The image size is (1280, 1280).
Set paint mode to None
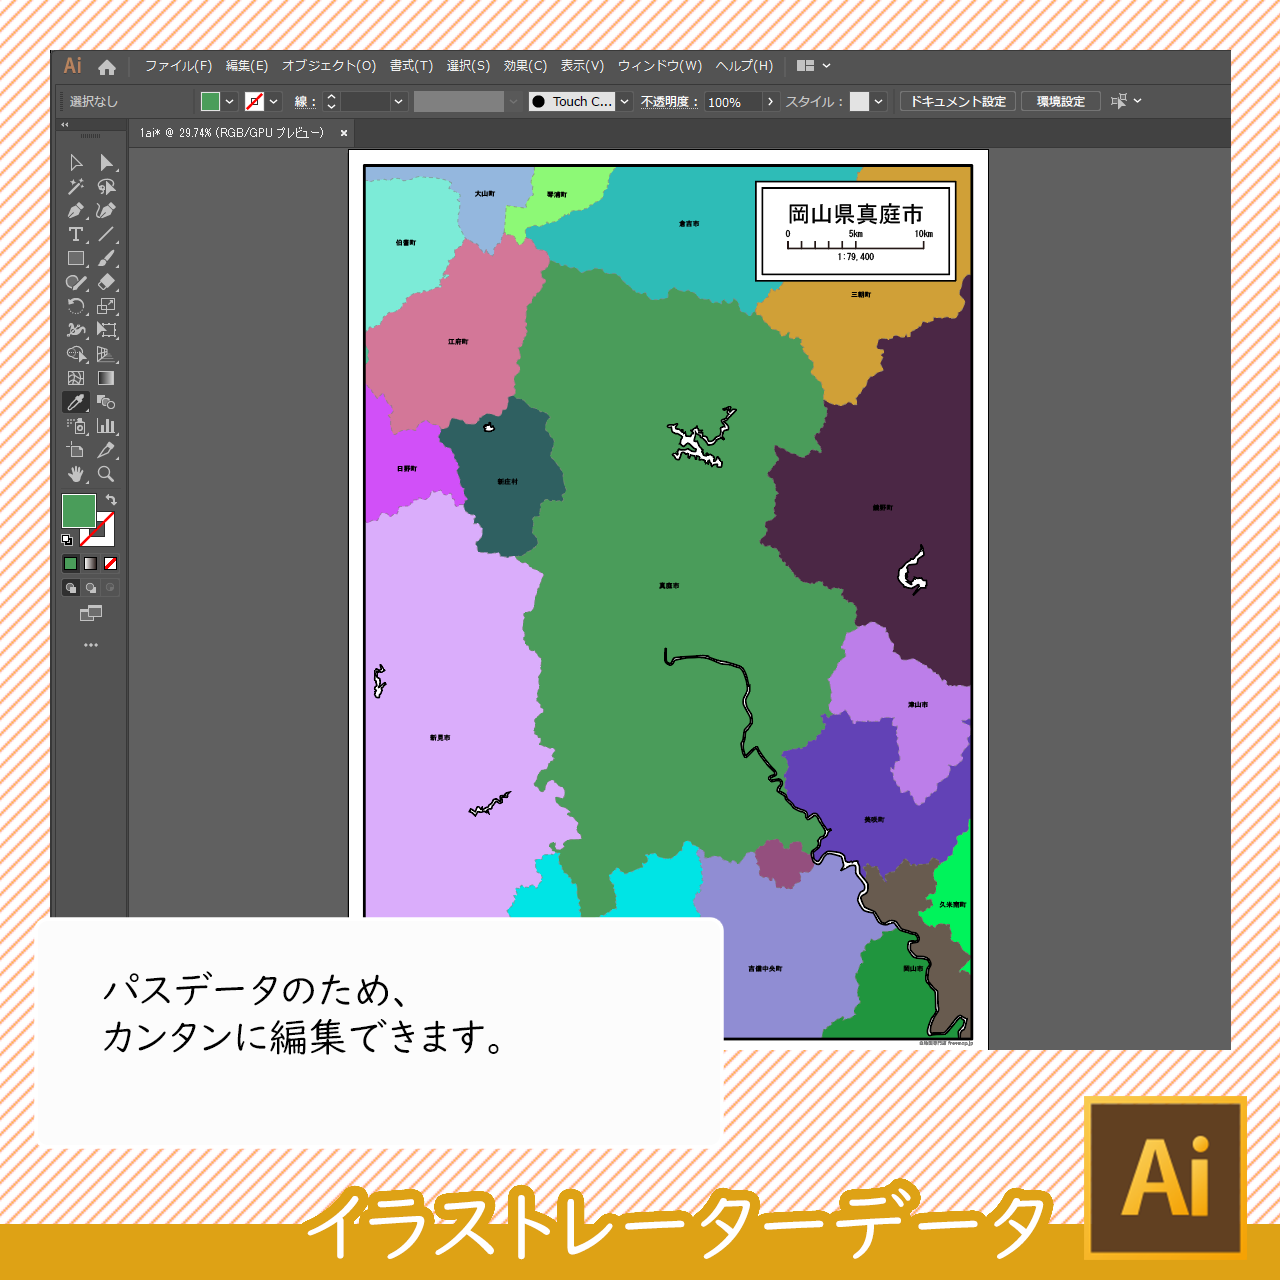click(x=111, y=563)
